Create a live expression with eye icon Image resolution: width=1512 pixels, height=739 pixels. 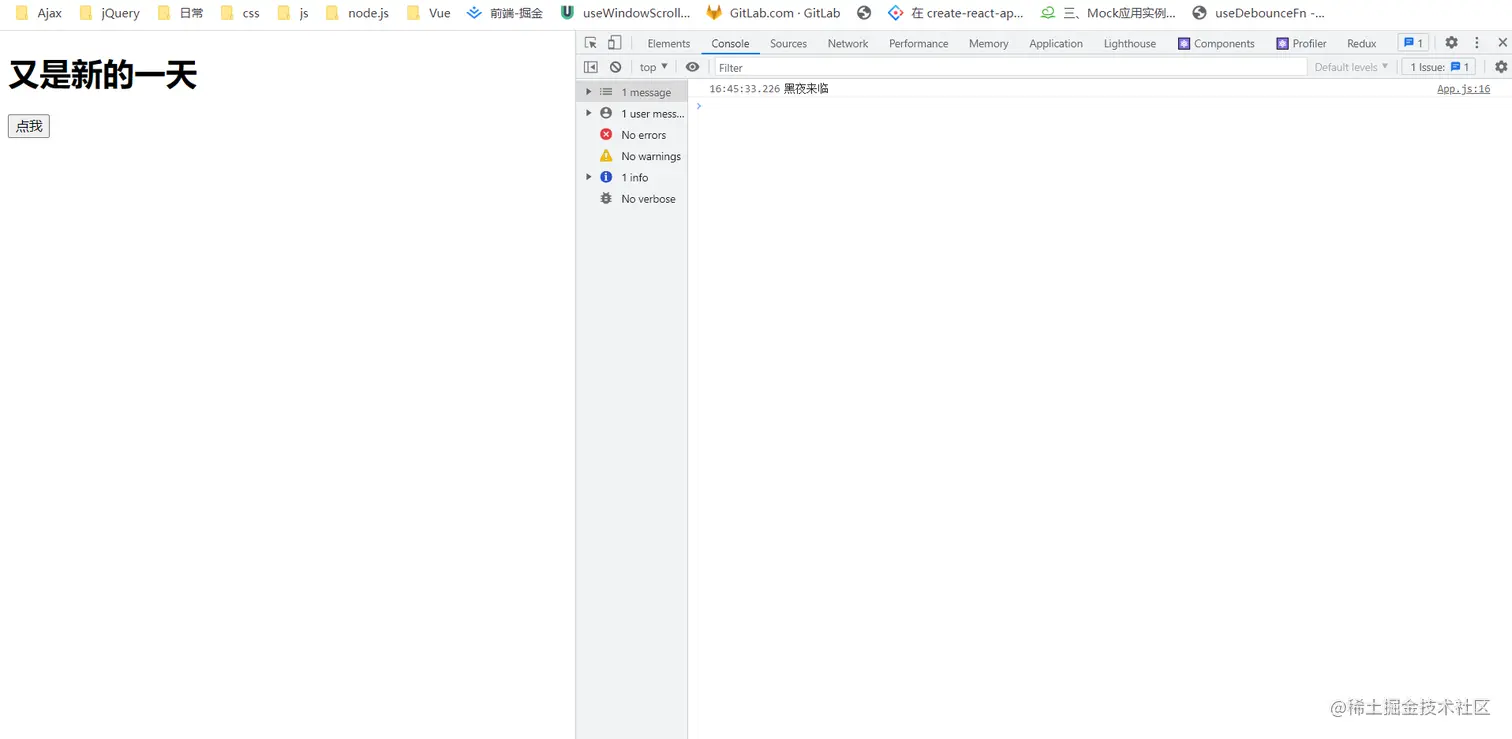coord(692,67)
